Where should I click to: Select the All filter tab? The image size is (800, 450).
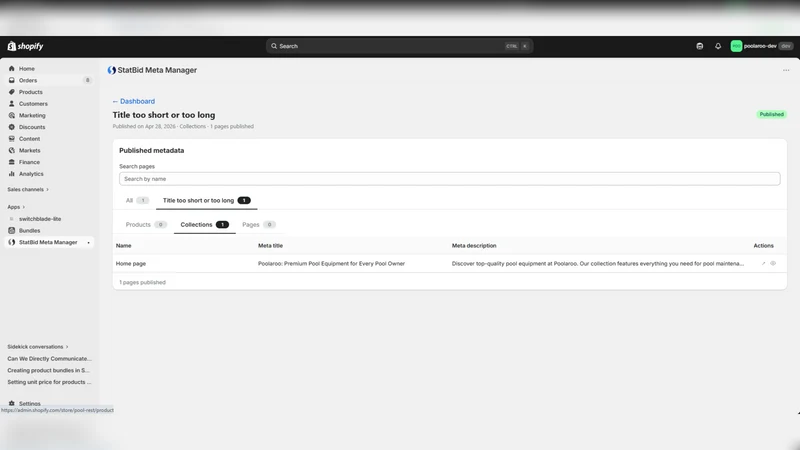(x=137, y=201)
